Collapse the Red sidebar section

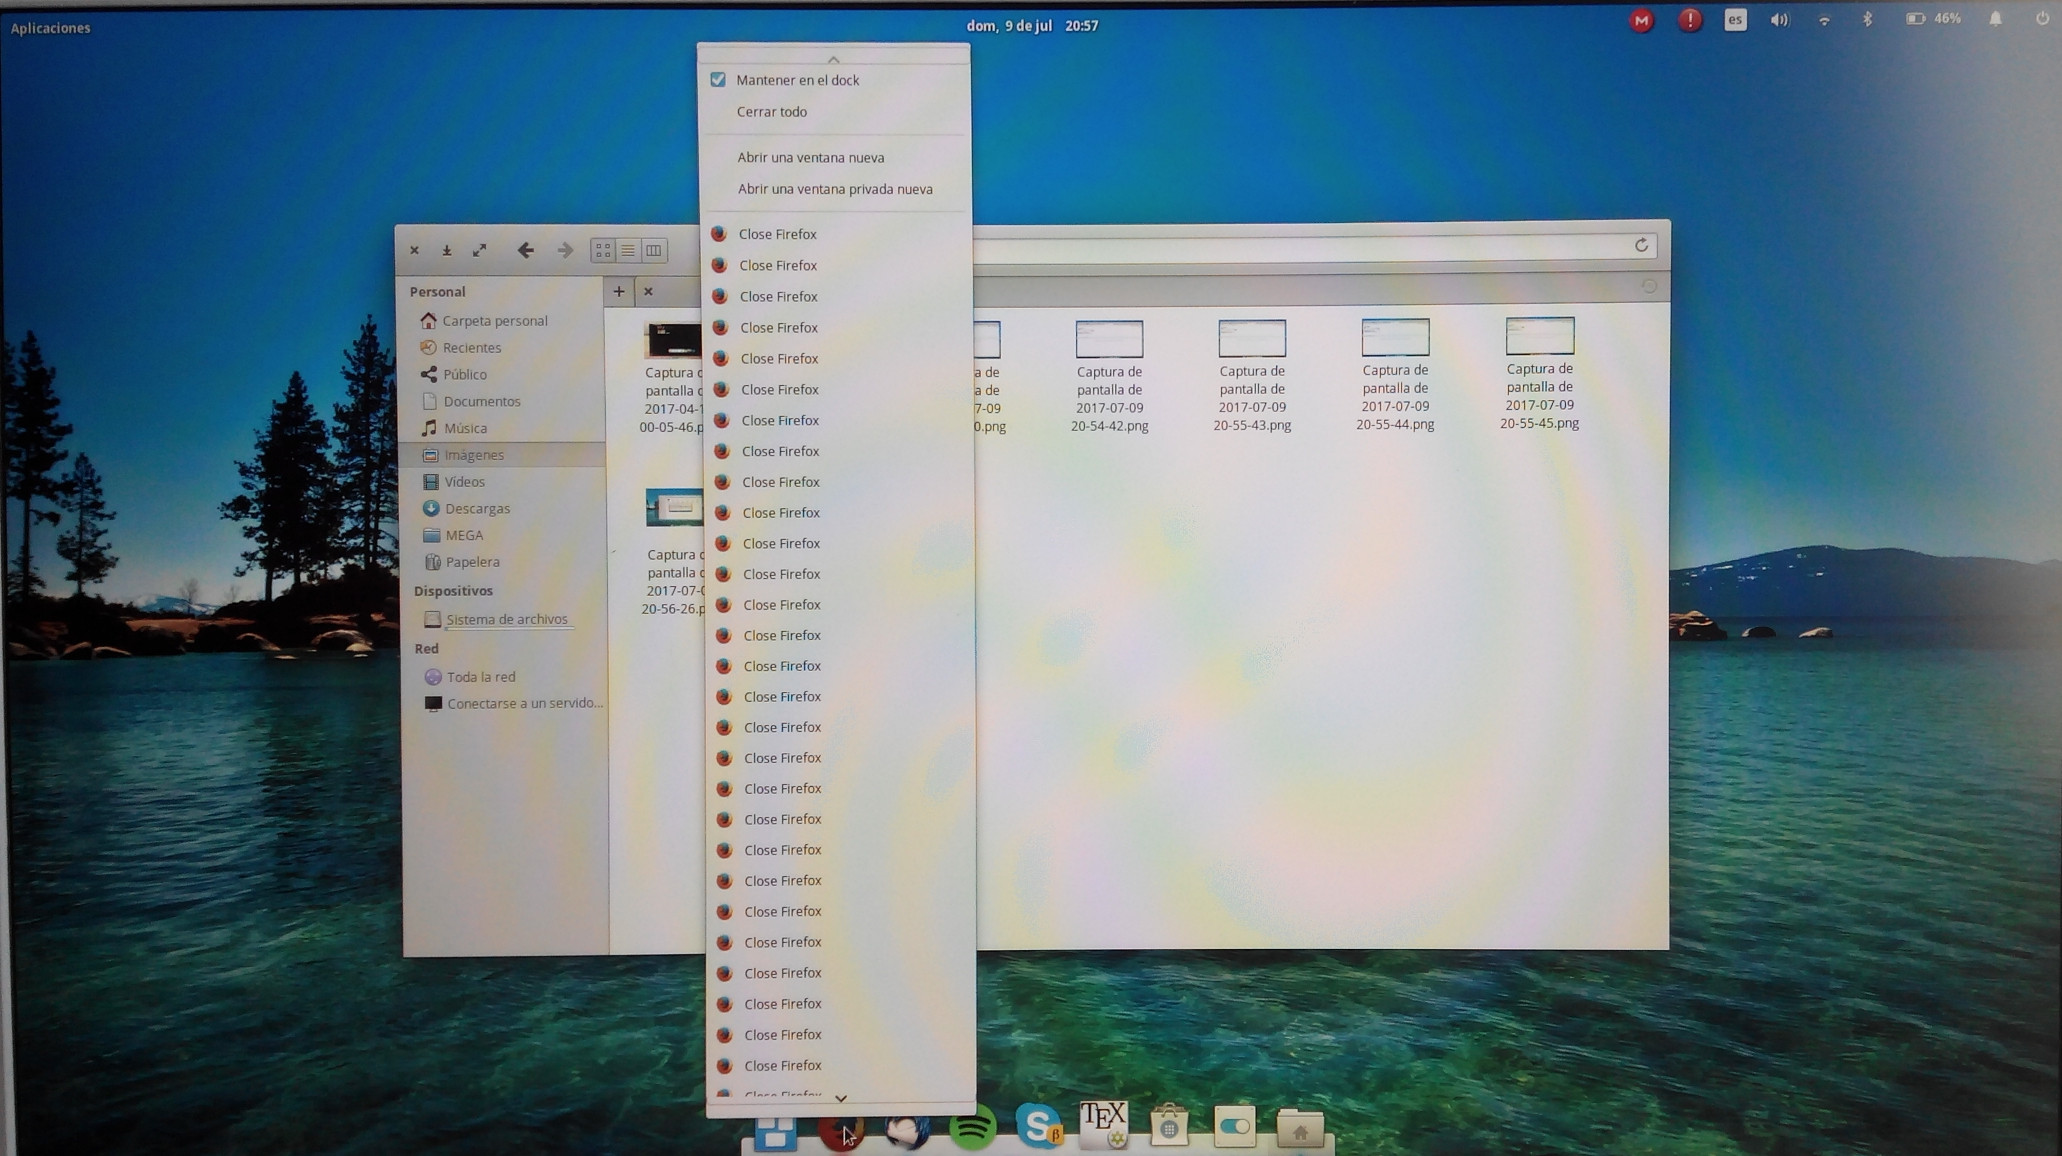[426, 649]
